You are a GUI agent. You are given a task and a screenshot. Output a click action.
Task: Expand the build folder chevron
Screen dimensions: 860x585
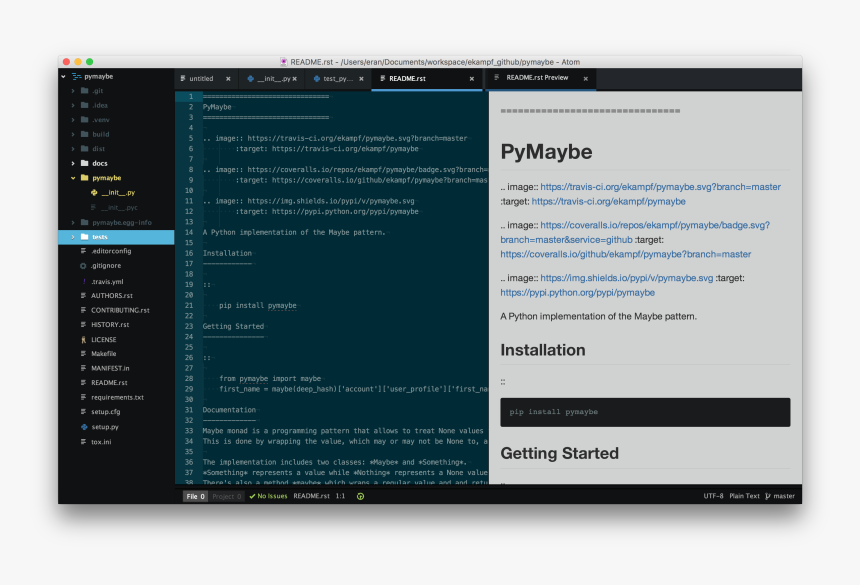[x=73, y=134]
